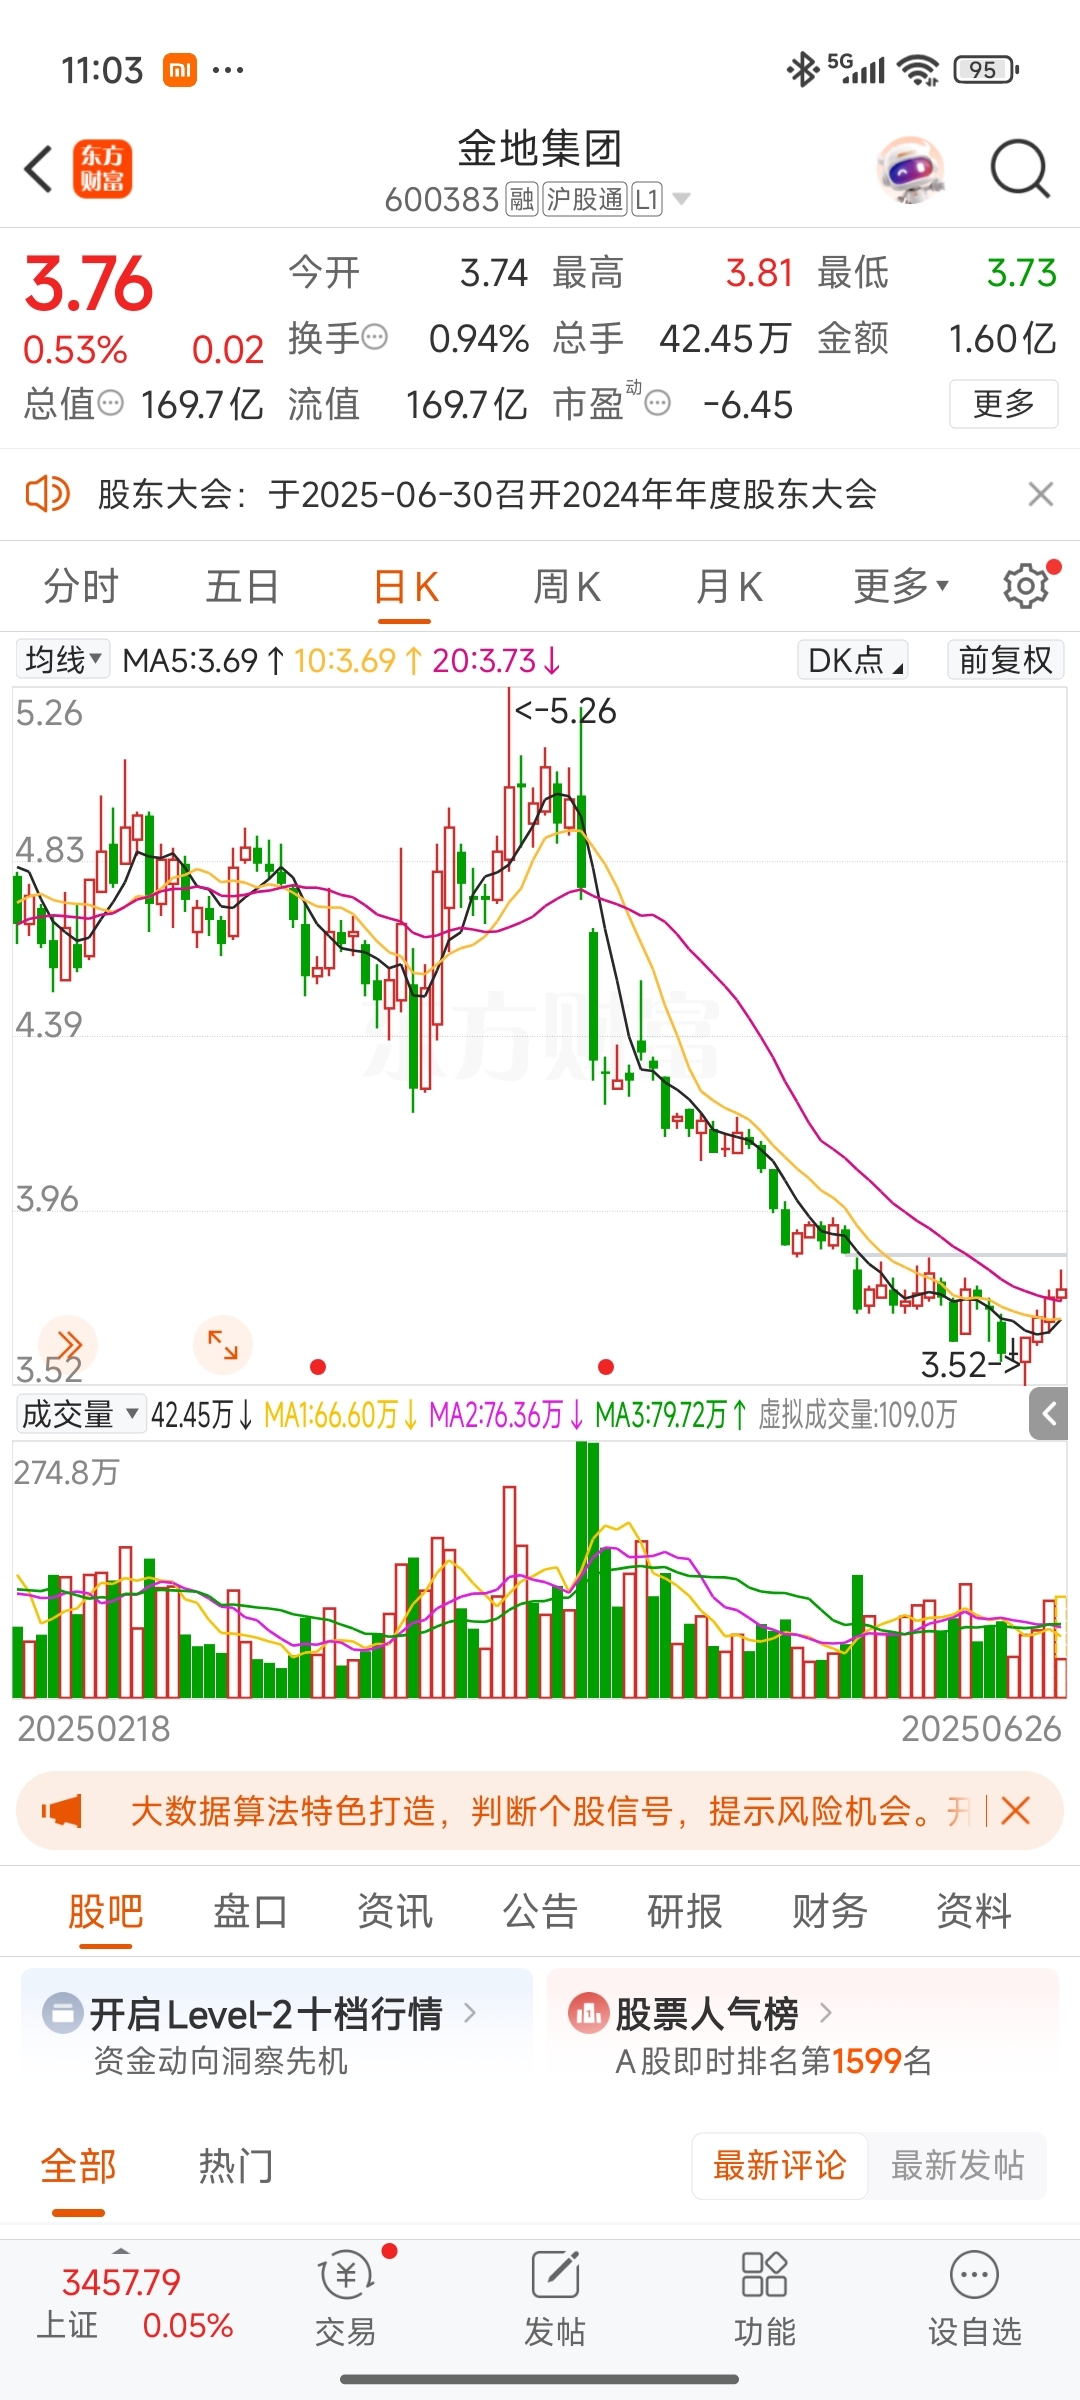Image resolution: width=1080 pixels, height=2400 pixels.
Task: Open the 上证 index ticker 3457.79
Action: coord(121,2282)
